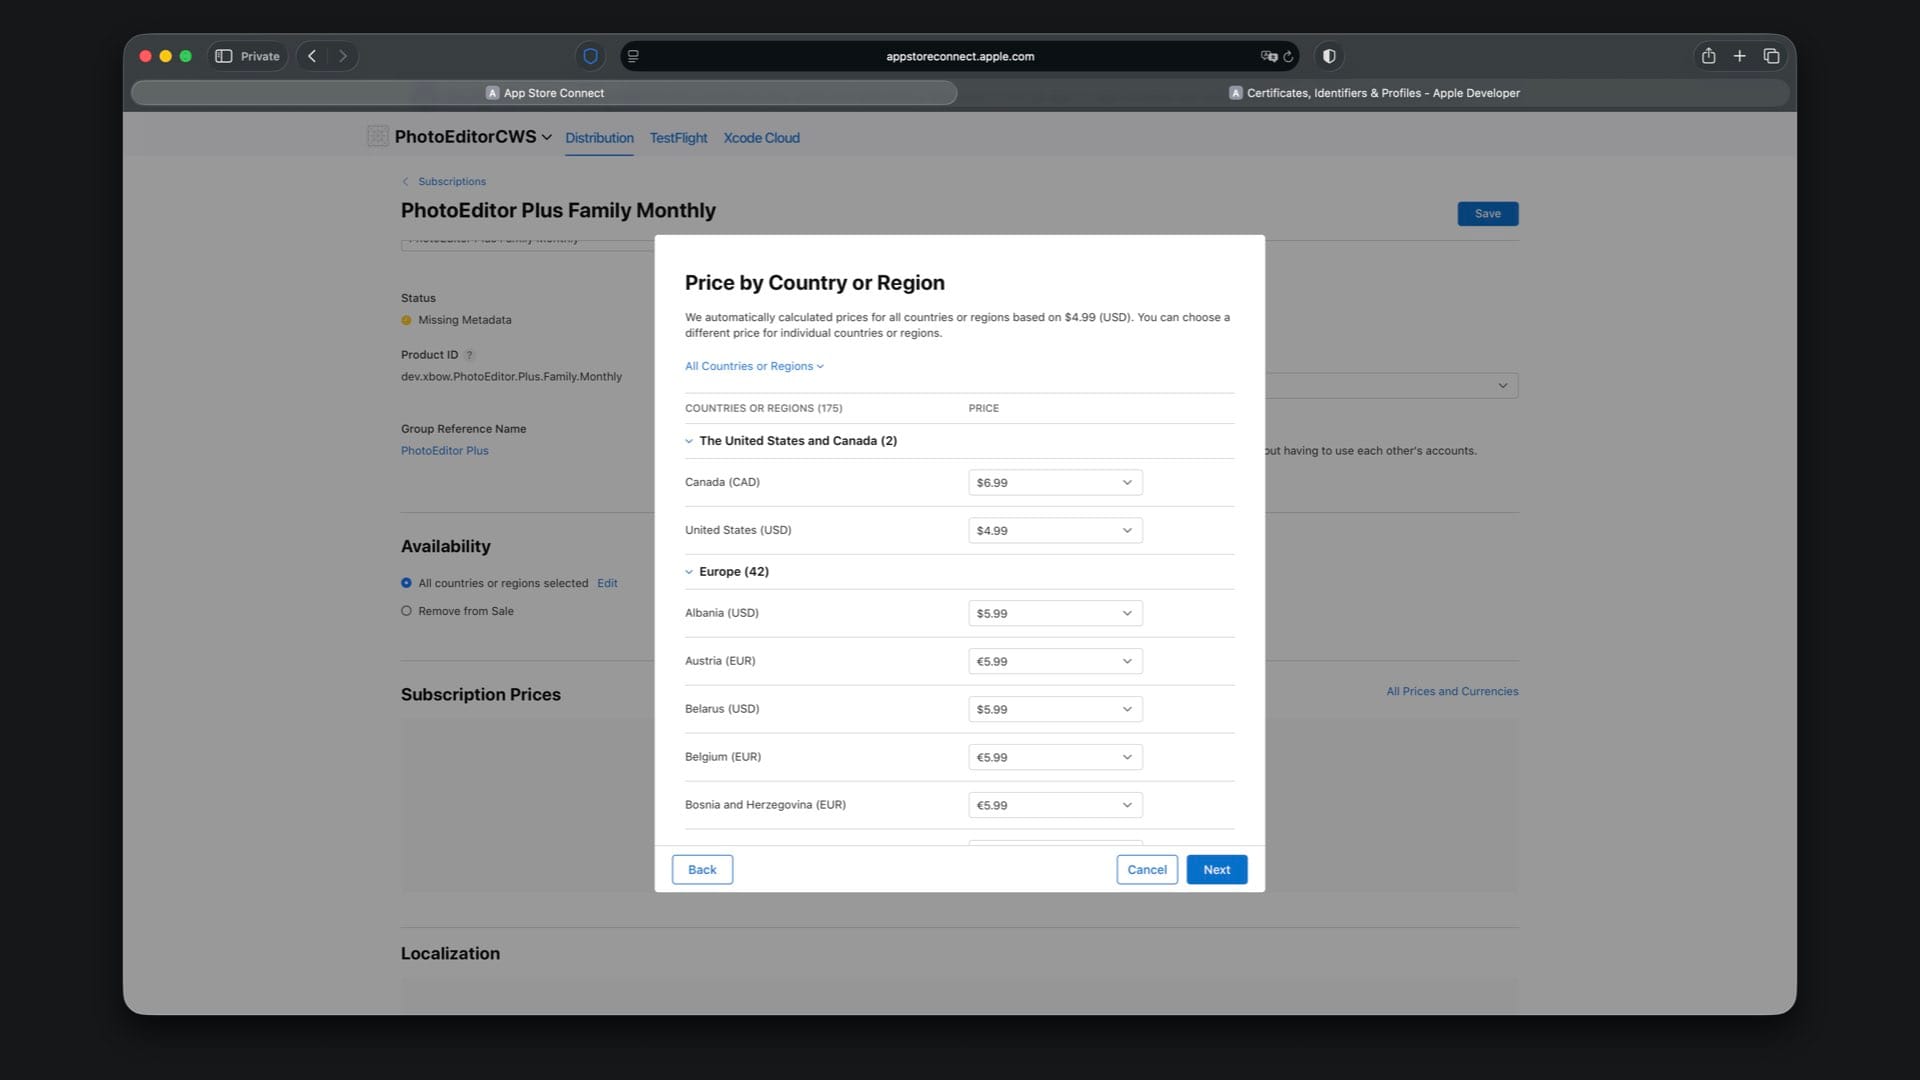The height and width of the screenshot is (1080, 1920).
Task: Click the Product ID help question mark
Action: [x=469, y=355]
